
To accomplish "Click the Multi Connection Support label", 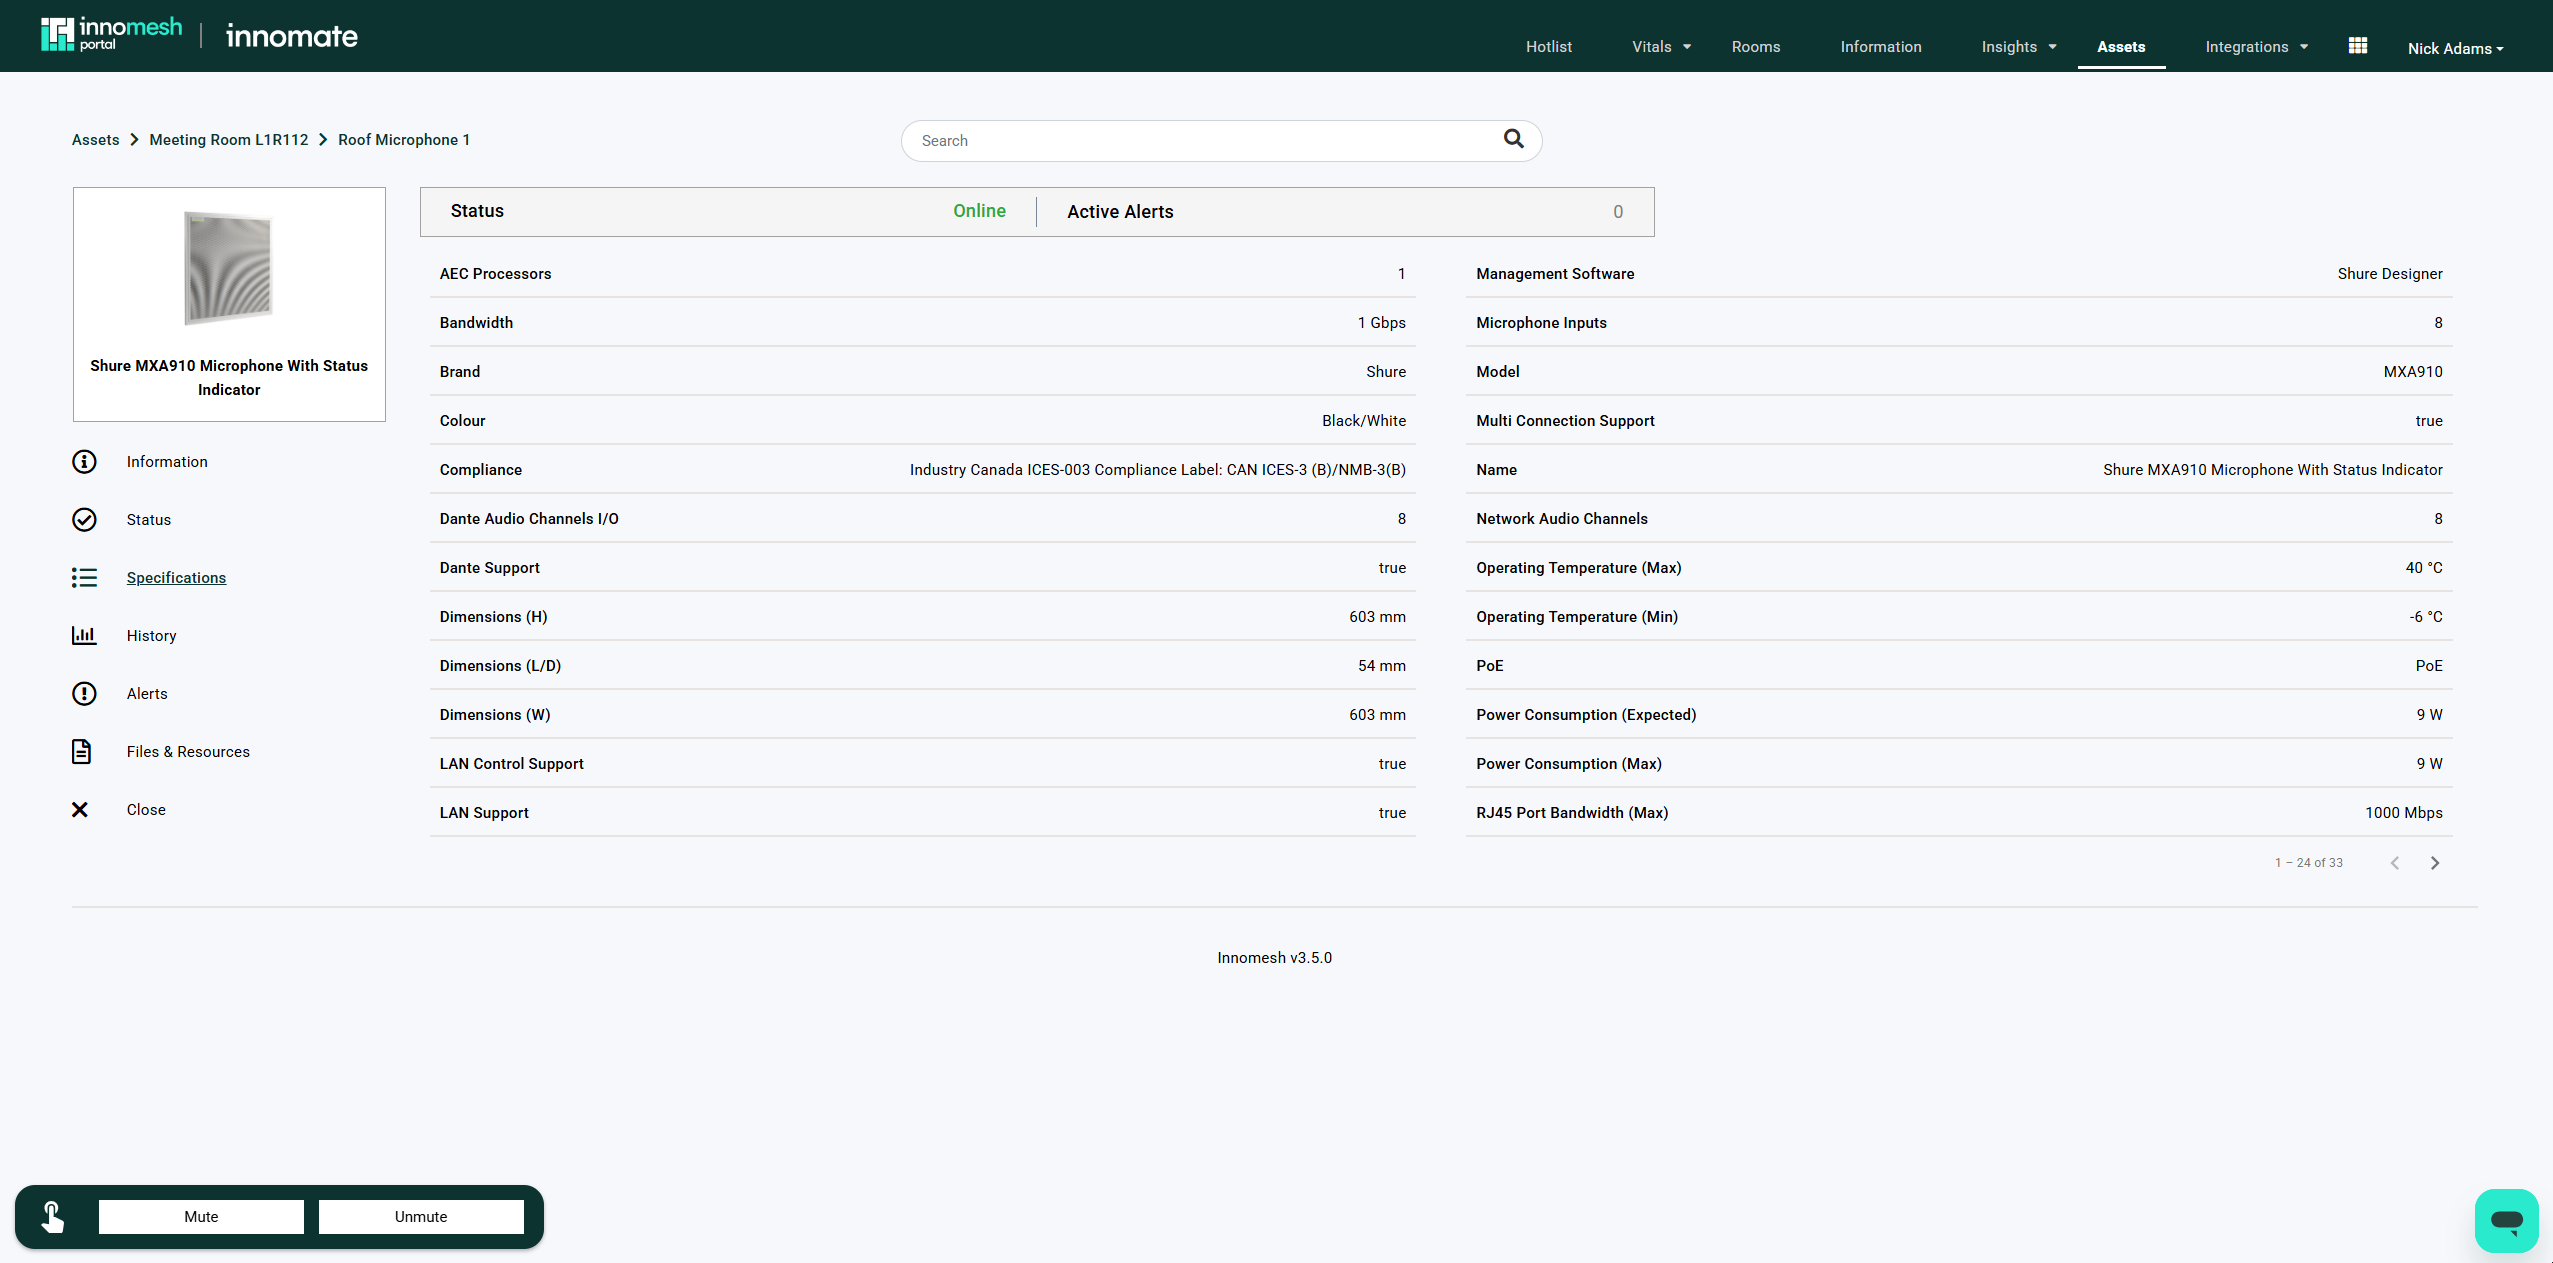I will tap(1565, 420).
